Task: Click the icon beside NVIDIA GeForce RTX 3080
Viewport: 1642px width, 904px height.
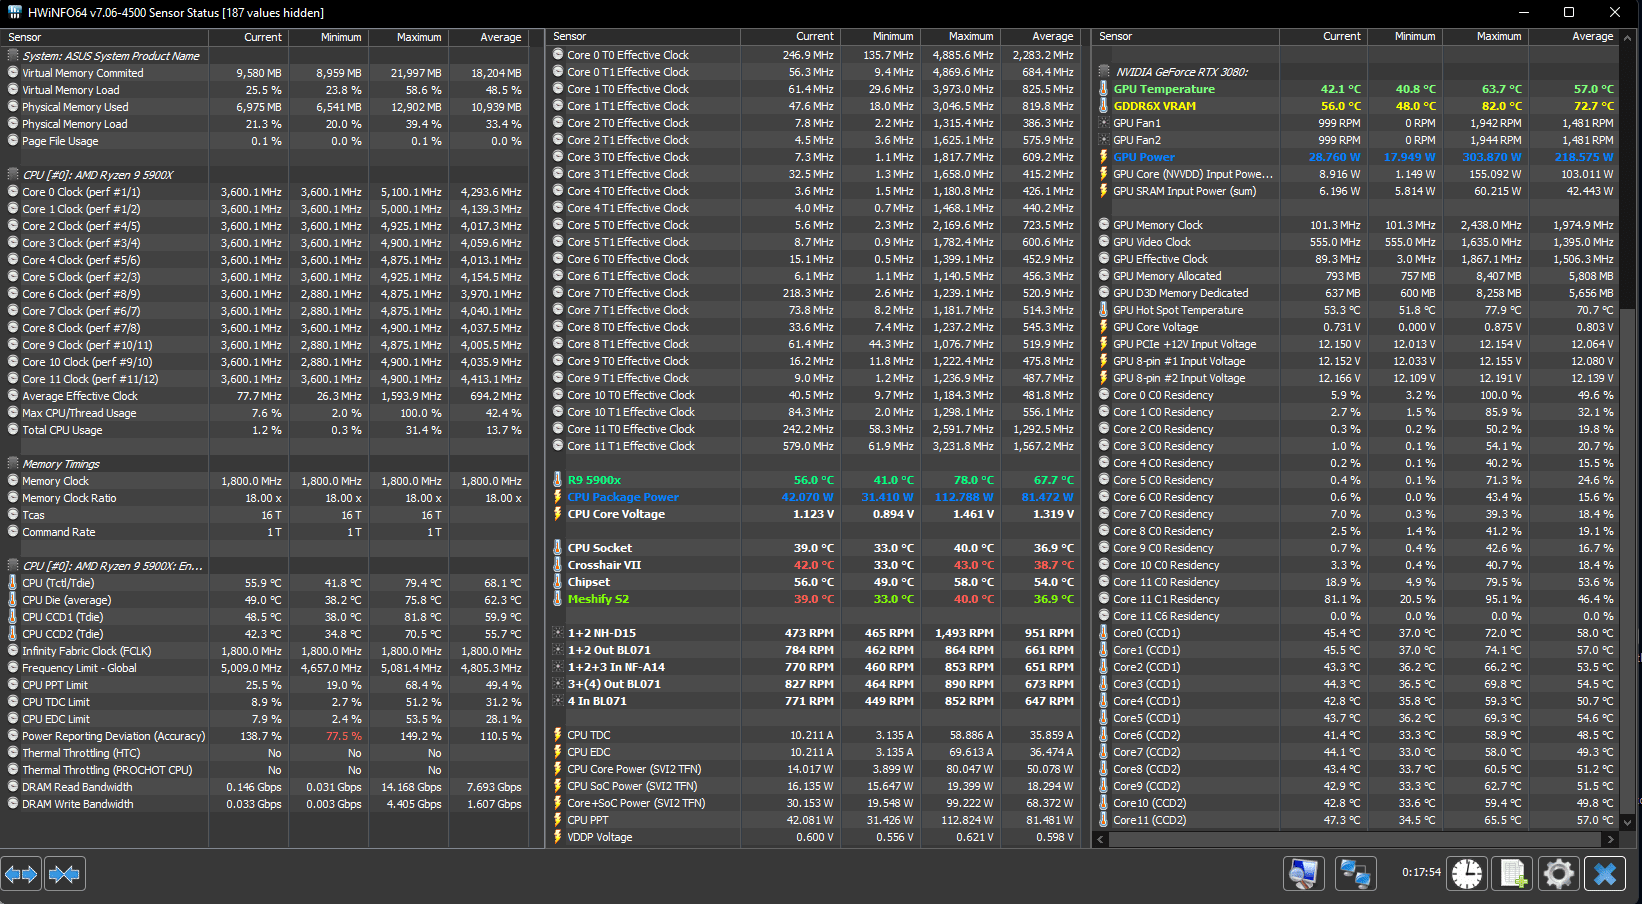Action: pos(1104,72)
